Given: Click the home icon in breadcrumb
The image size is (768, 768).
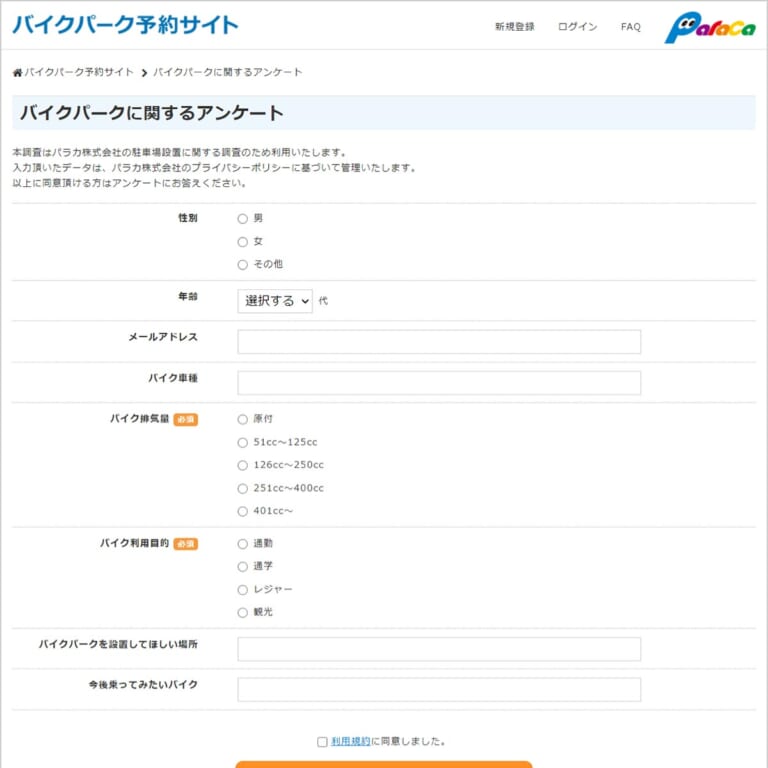Looking at the screenshot, I should 18,73.
